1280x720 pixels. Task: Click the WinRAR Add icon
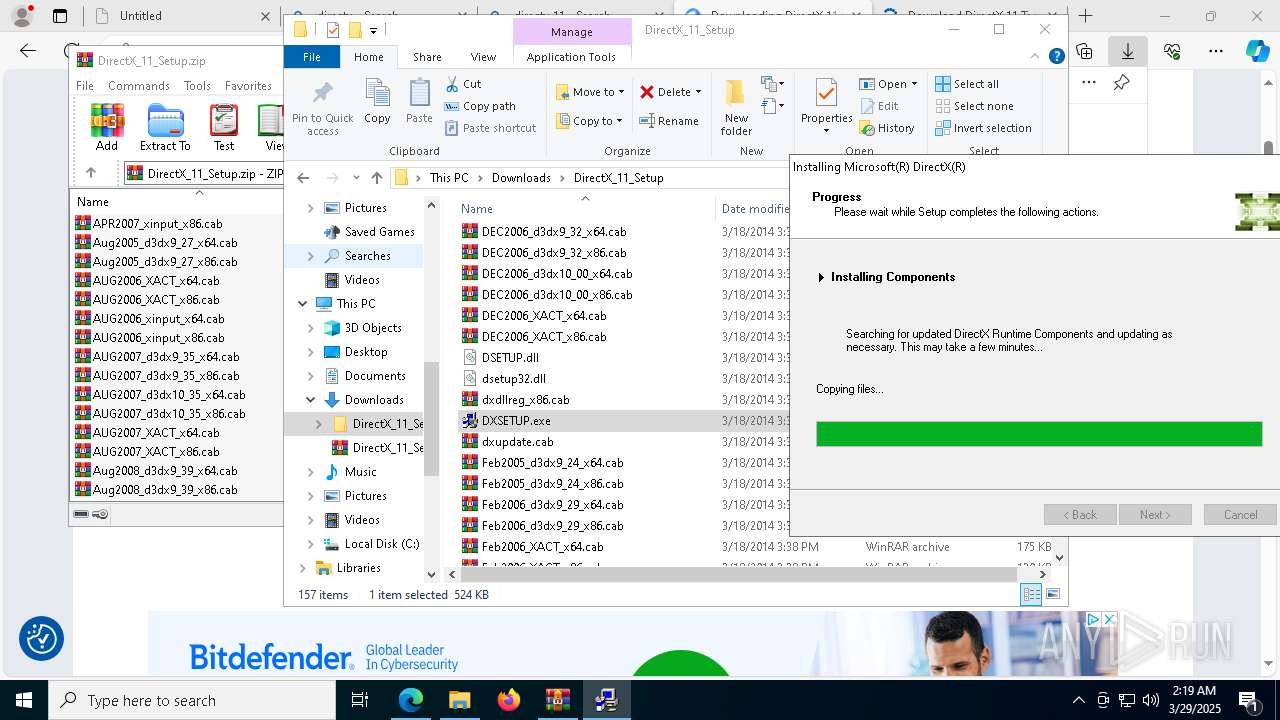[107, 127]
